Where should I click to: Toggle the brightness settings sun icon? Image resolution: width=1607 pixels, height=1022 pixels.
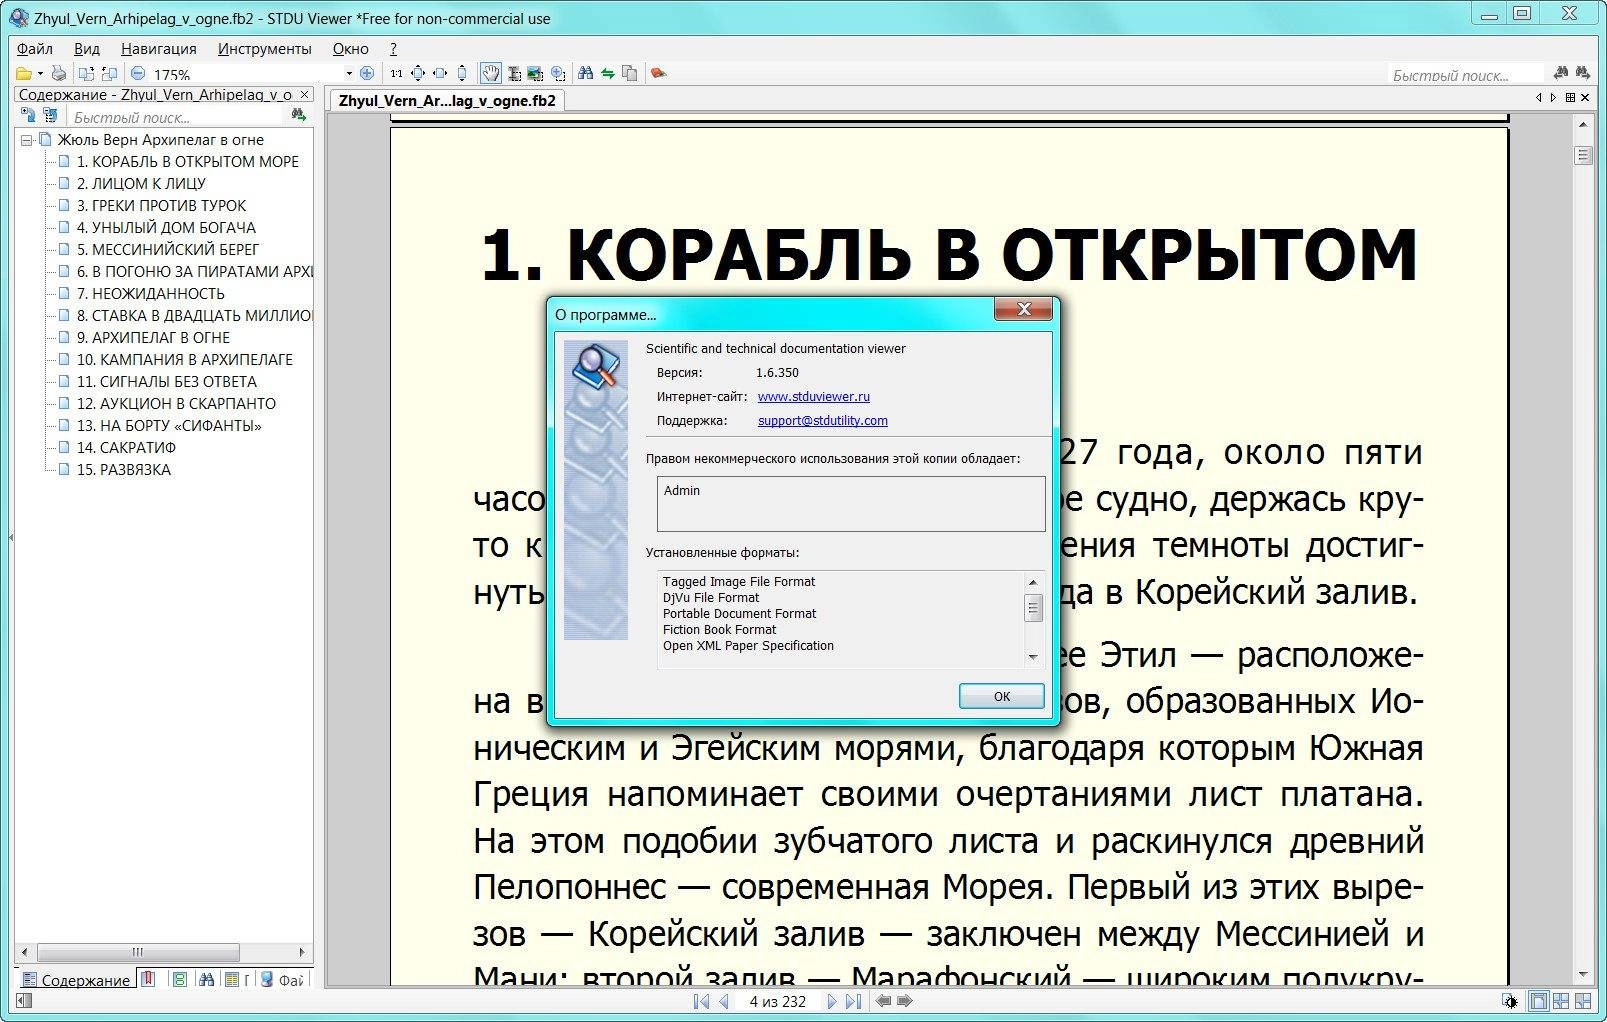(x=1511, y=1001)
